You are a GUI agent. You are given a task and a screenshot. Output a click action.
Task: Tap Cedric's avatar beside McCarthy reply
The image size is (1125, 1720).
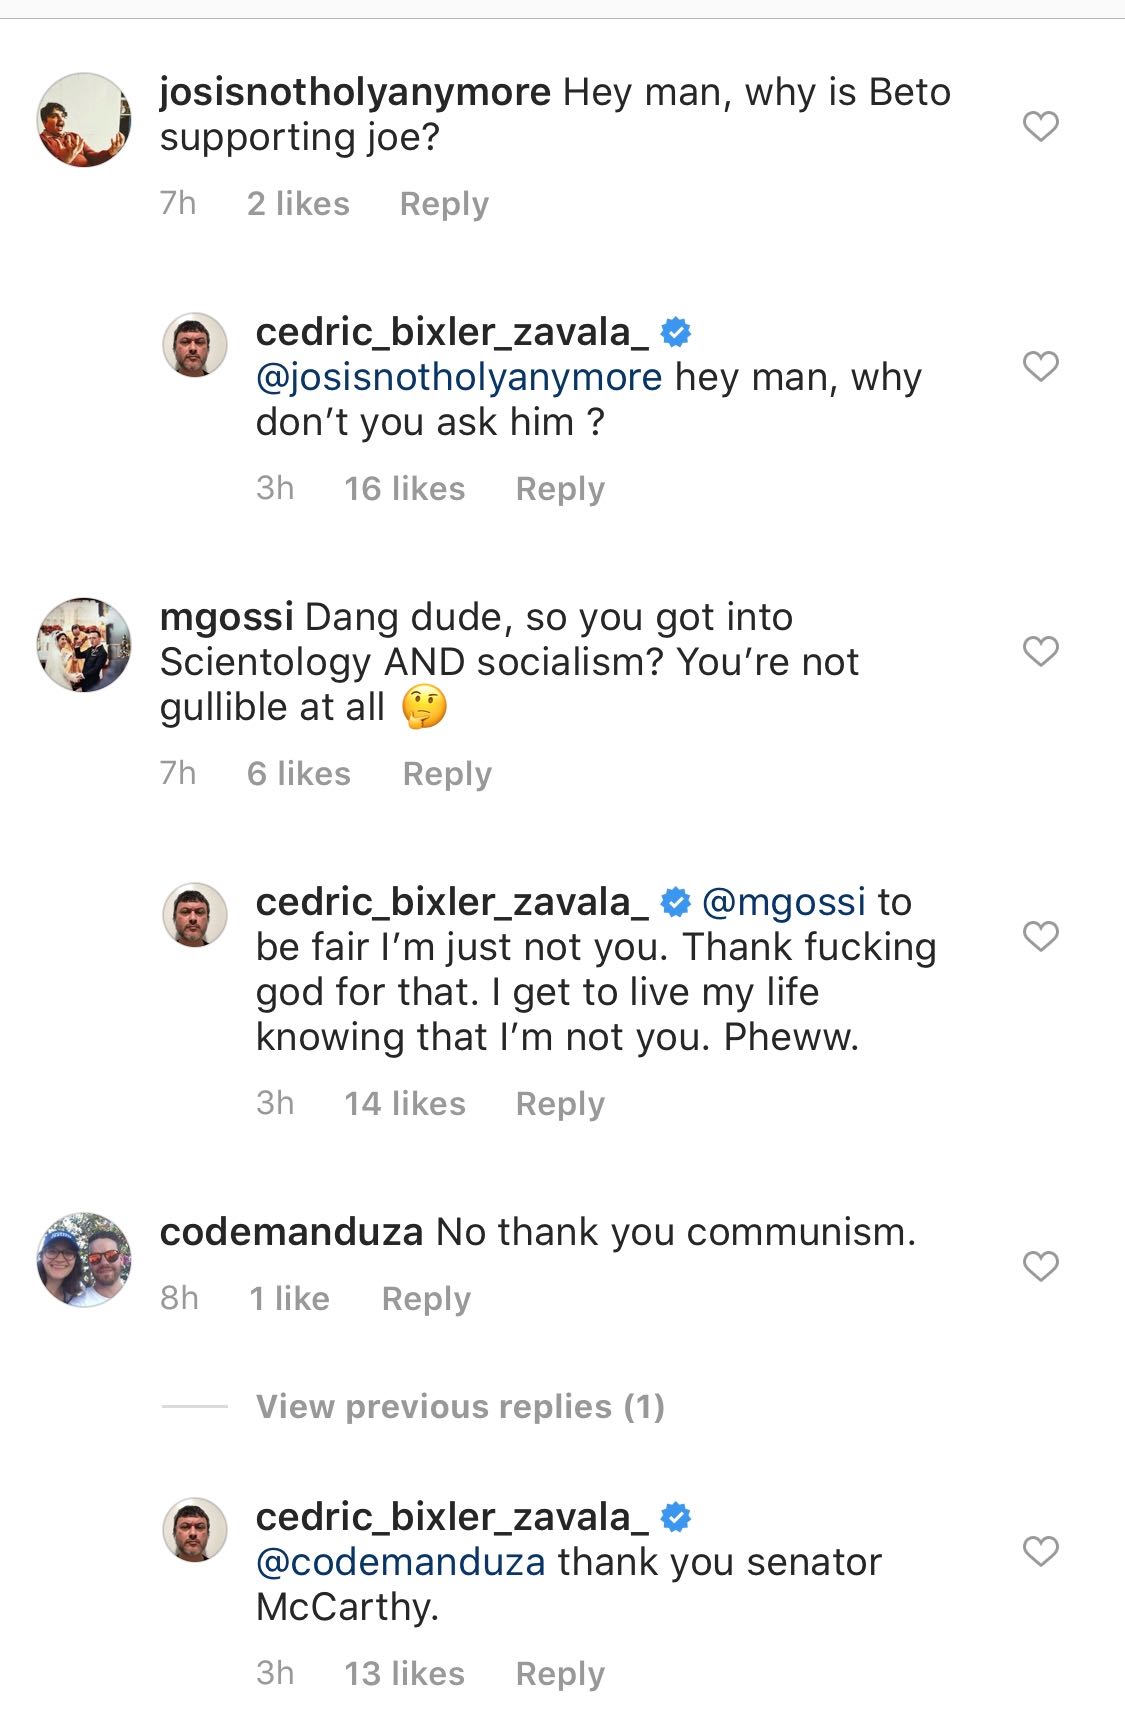195,1529
